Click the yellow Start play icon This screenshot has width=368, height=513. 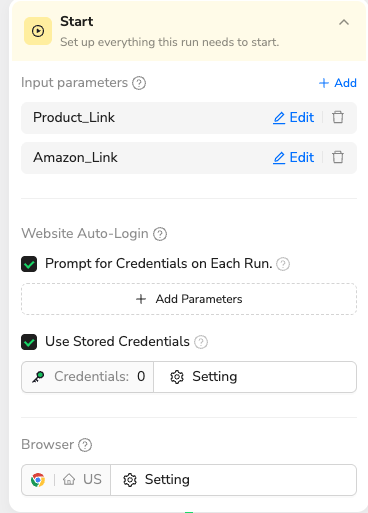[38, 31]
